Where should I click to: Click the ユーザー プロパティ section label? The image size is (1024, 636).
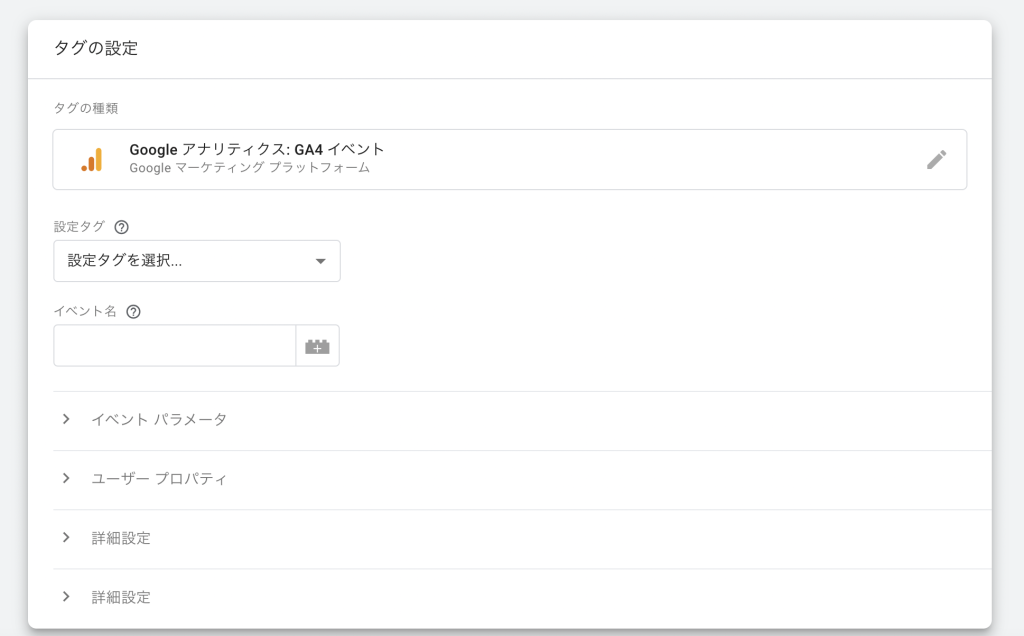coord(159,479)
